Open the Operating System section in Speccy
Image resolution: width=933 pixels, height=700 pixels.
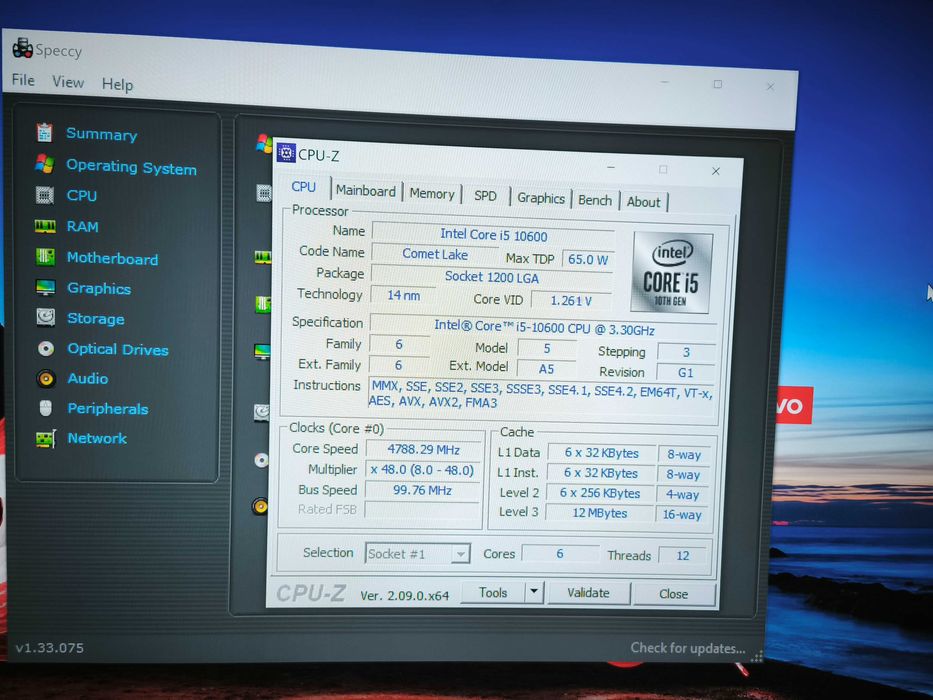(x=131, y=167)
